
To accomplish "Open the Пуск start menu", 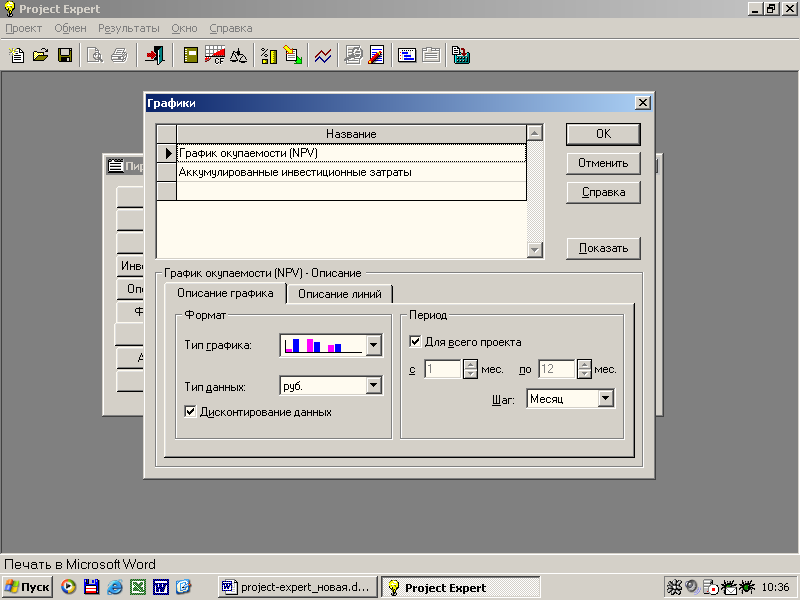I will pos(28,587).
